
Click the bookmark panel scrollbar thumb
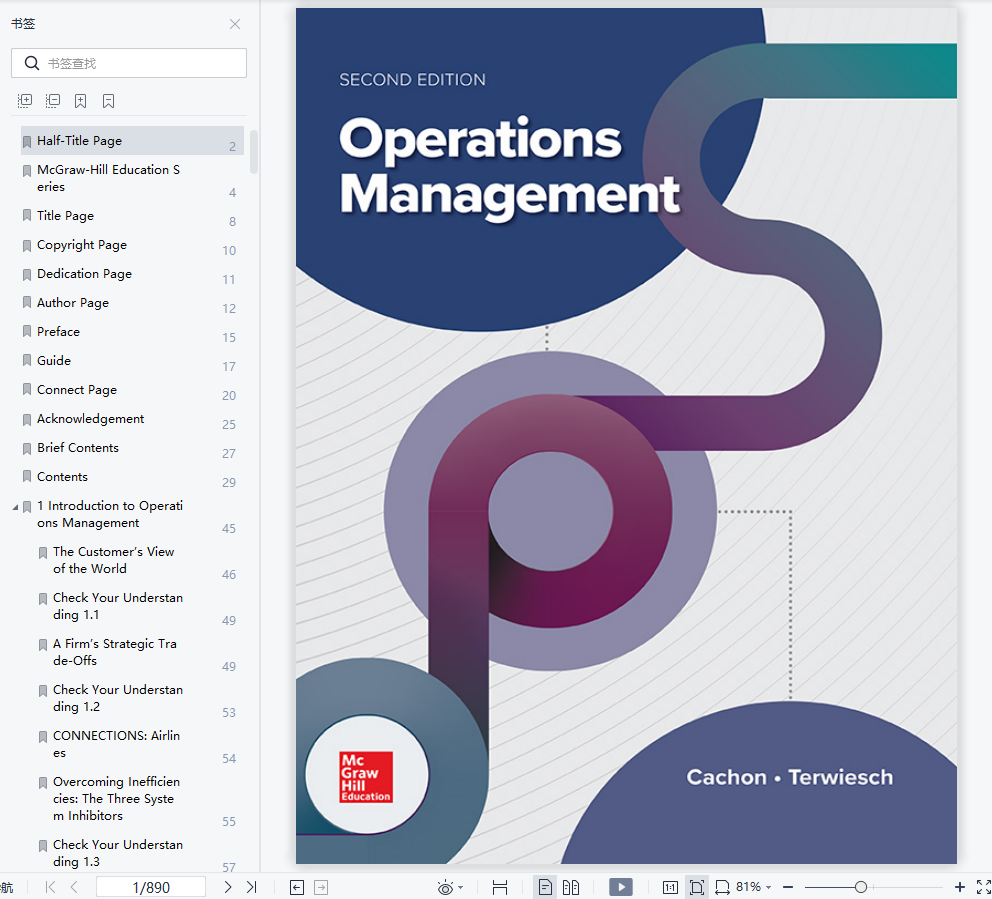coord(254,152)
